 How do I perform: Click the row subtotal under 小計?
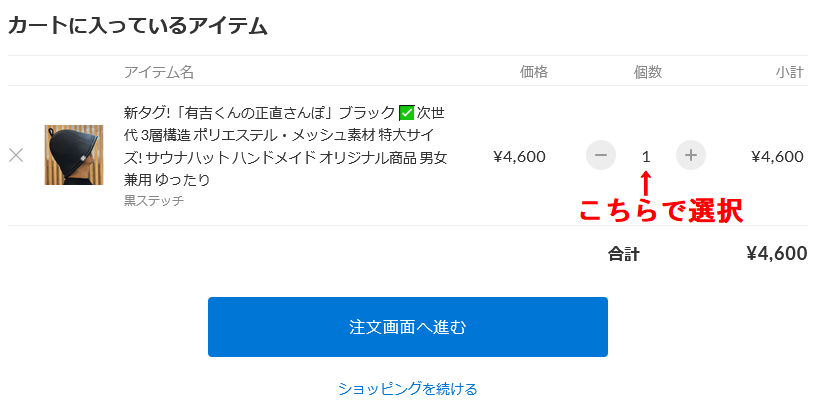tap(777, 156)
